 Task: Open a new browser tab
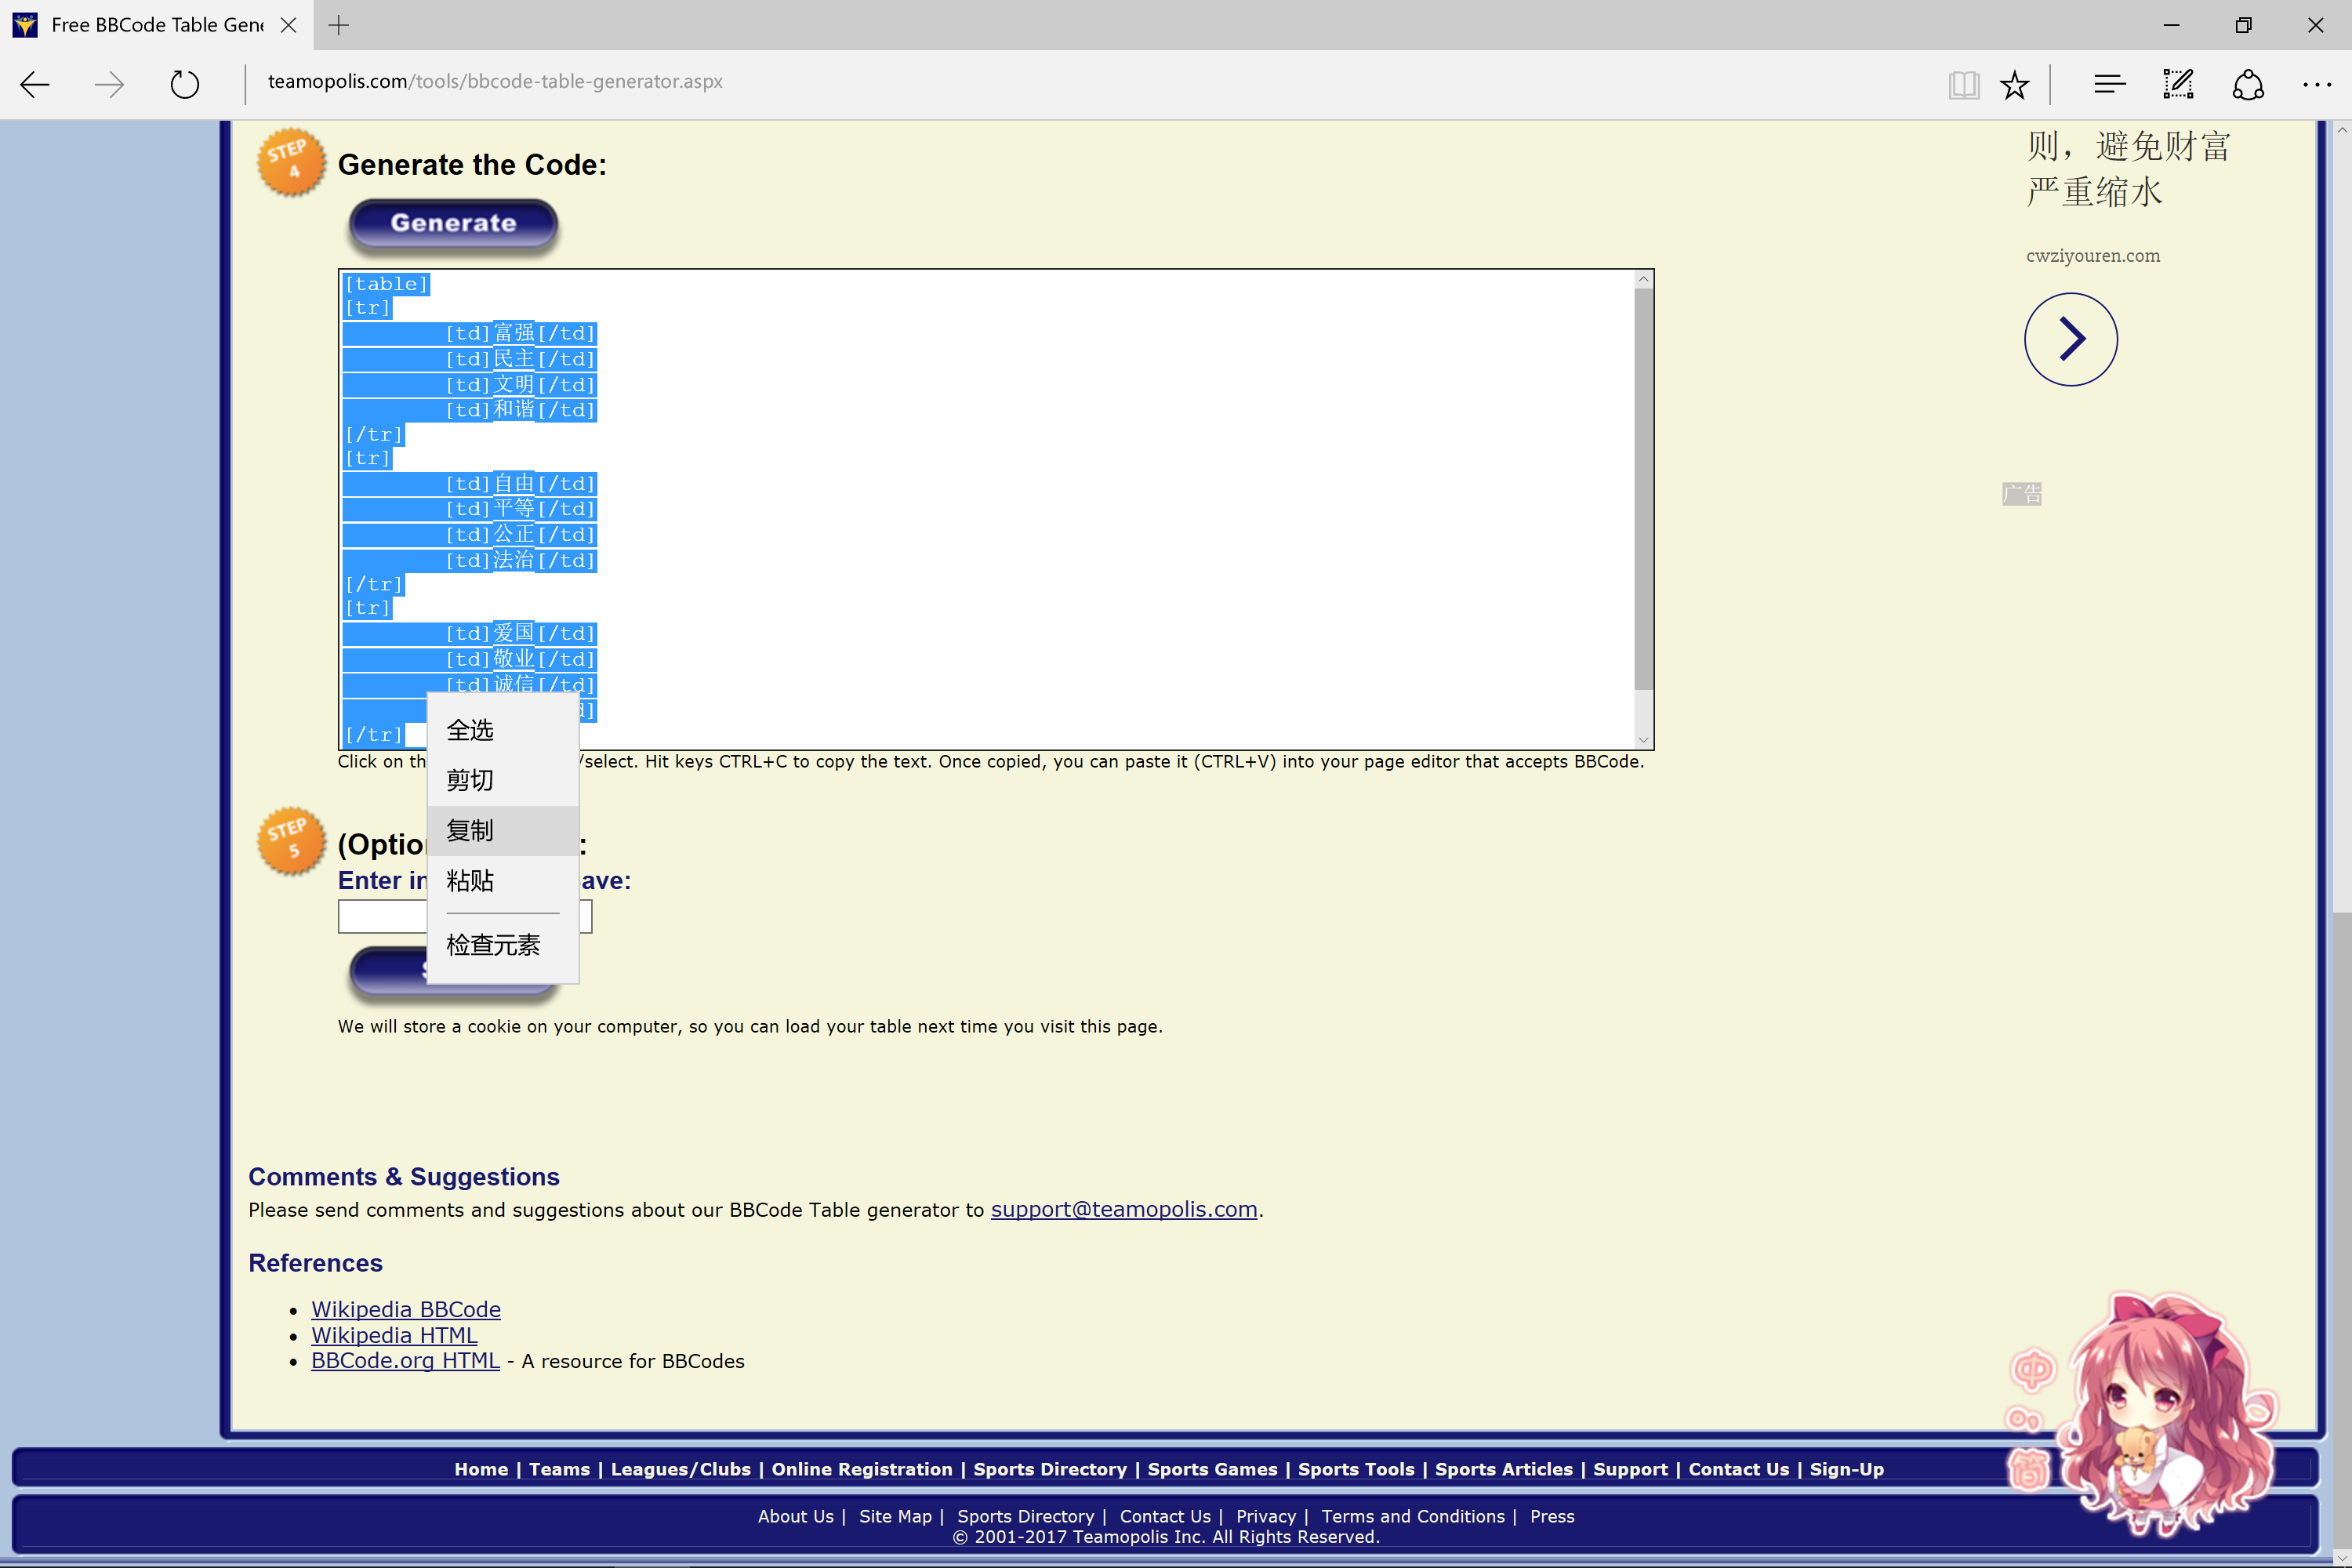pos(339,25)
